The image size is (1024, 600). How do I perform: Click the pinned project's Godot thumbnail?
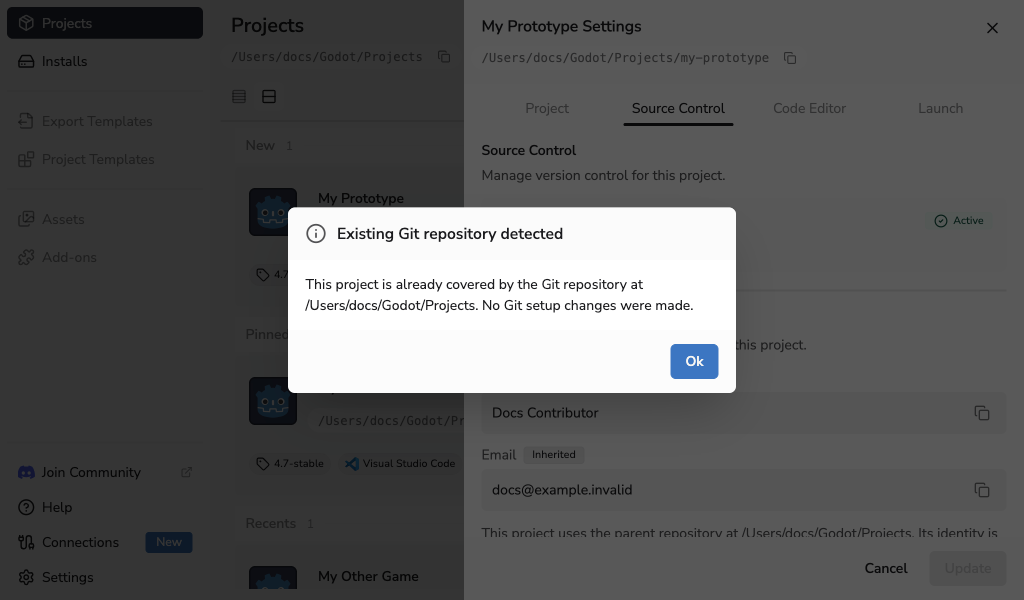coord(273,401)
